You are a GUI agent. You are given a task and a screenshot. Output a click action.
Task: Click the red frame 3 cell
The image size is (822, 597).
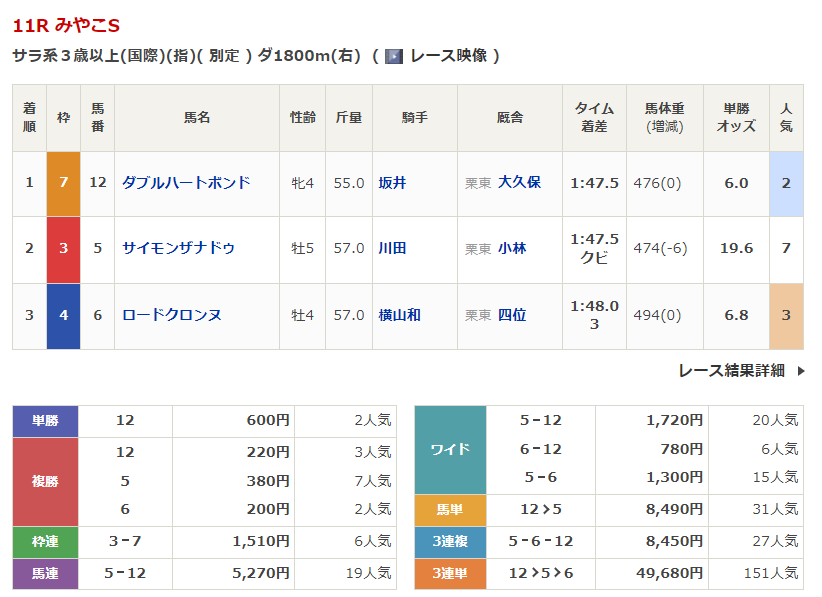coord(64,248)
